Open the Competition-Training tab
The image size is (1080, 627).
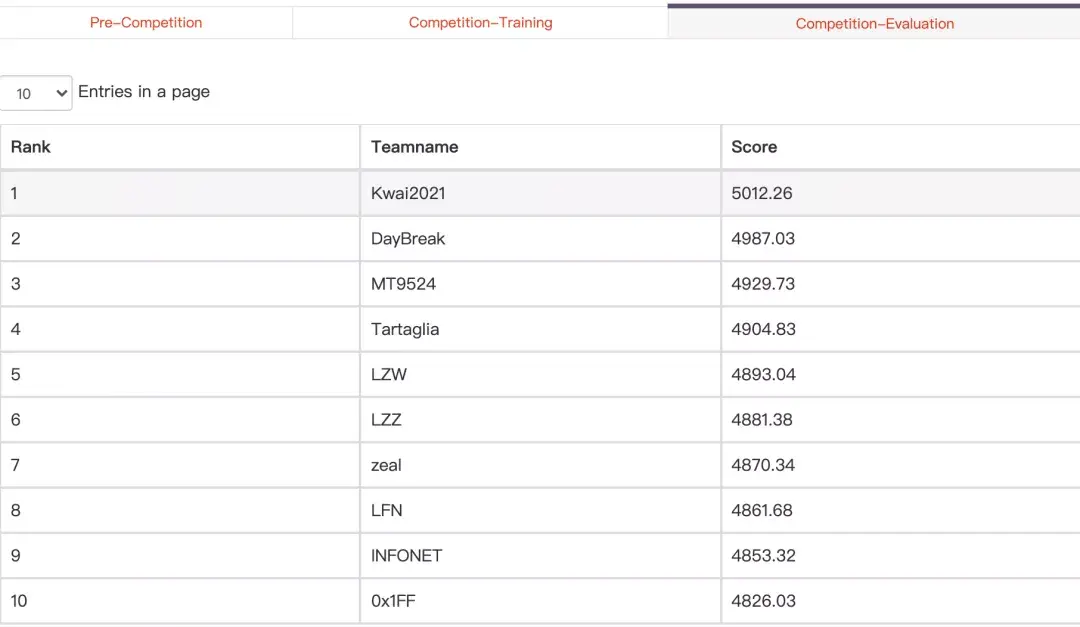(480, 22)
